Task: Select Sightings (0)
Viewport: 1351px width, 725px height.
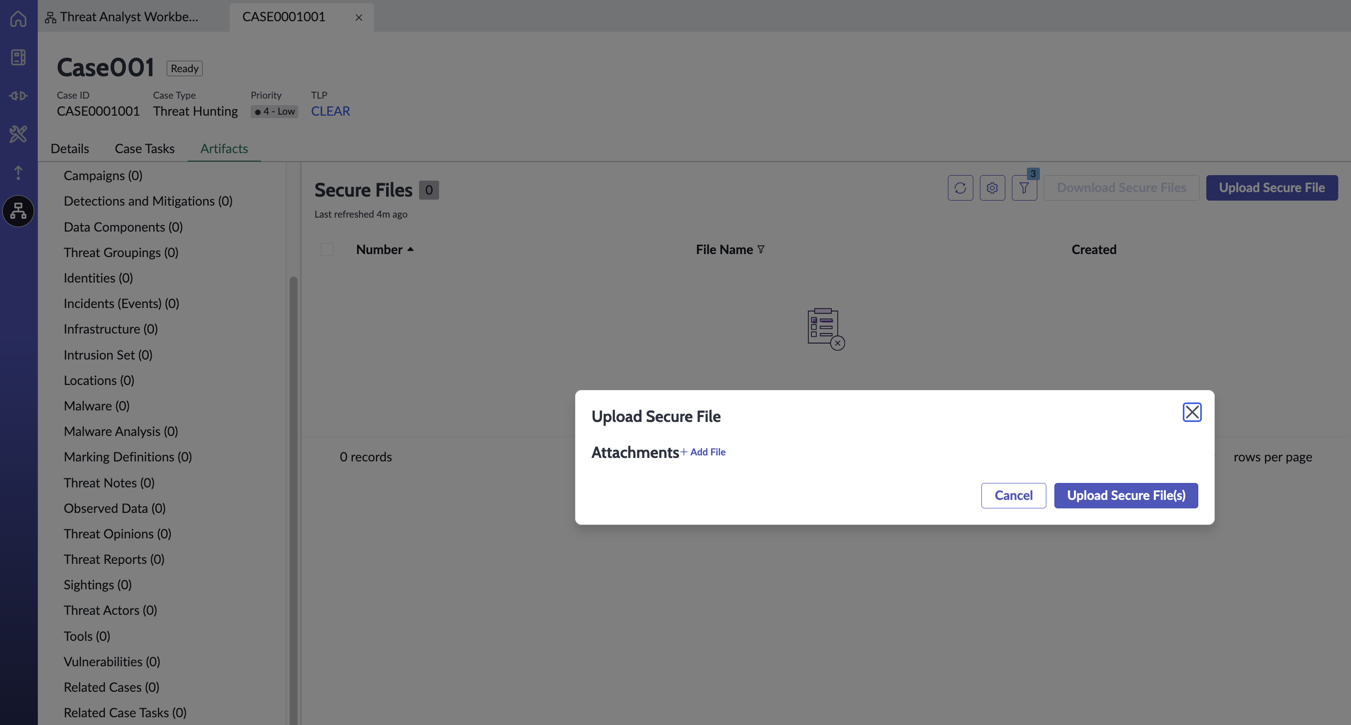Action: pos(98,585)
